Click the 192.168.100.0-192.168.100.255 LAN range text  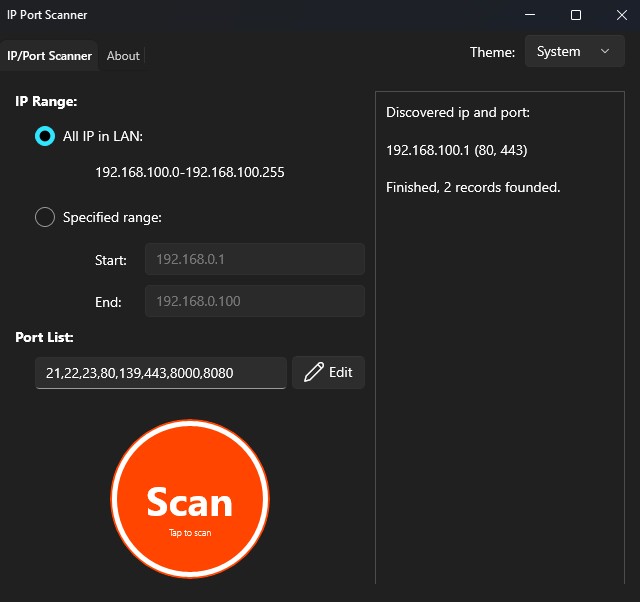[x=190, y=172]
